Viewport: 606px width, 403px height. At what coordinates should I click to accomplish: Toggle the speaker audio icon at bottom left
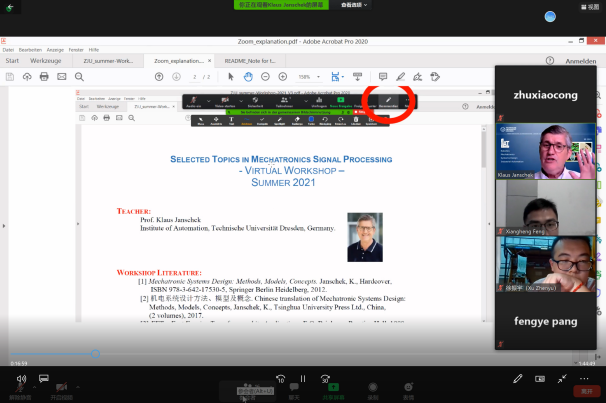[x=20, y=380]
